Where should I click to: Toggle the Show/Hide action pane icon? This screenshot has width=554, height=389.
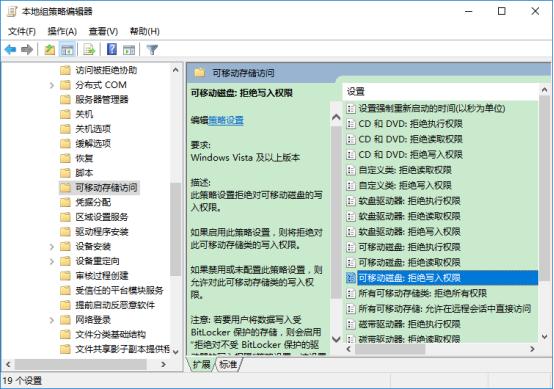click(129, 50)
